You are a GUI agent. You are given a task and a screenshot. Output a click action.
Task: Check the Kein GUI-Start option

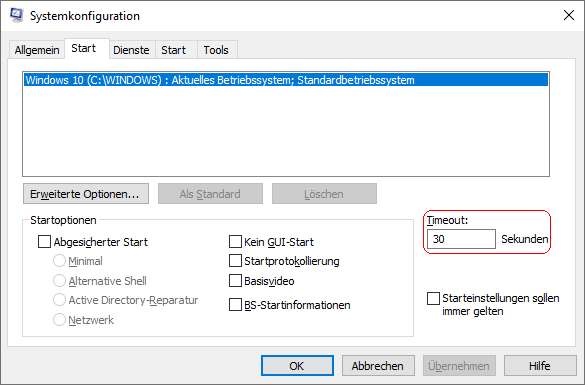[x=235, y=242]
